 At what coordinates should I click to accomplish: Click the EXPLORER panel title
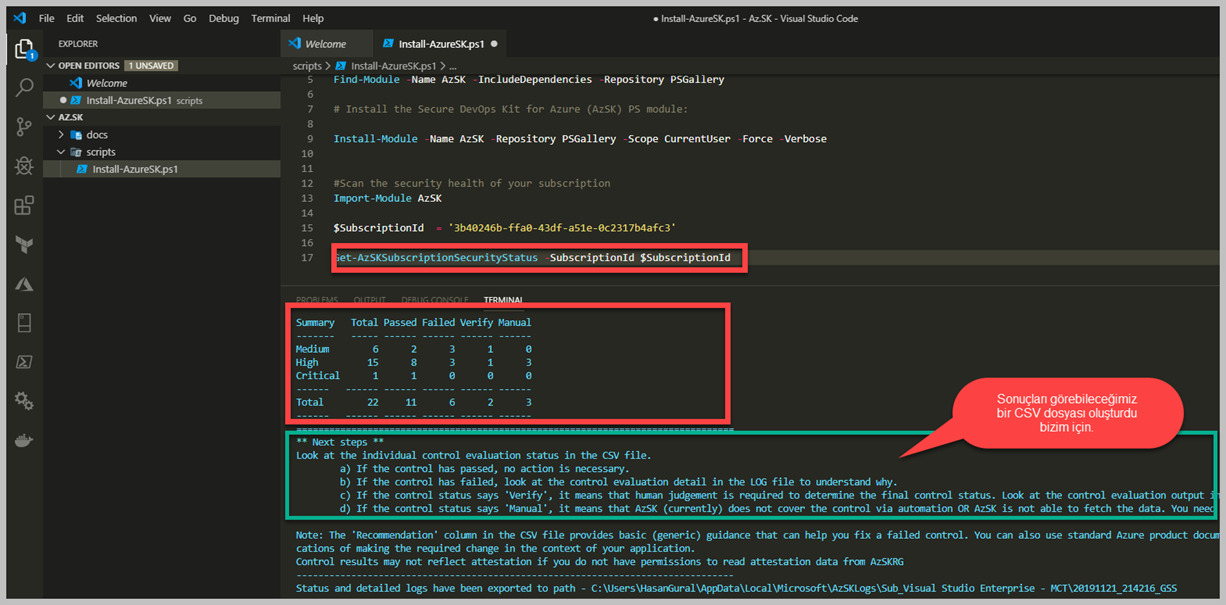coord(78,44)
